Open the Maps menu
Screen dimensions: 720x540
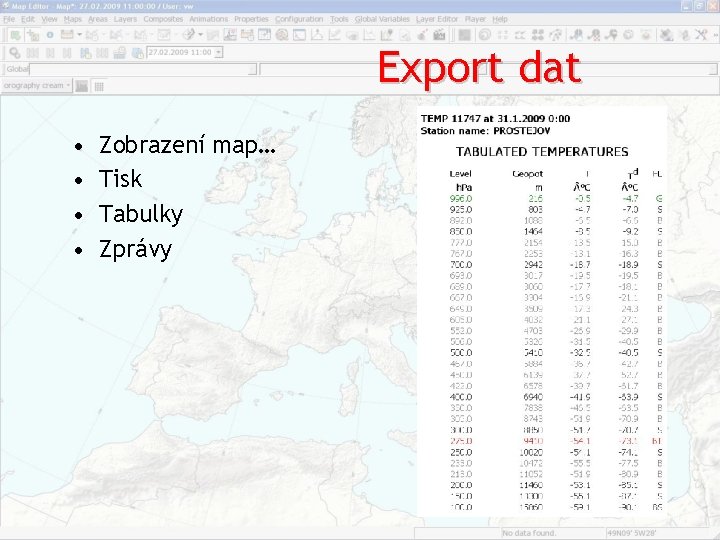(73, 19)
